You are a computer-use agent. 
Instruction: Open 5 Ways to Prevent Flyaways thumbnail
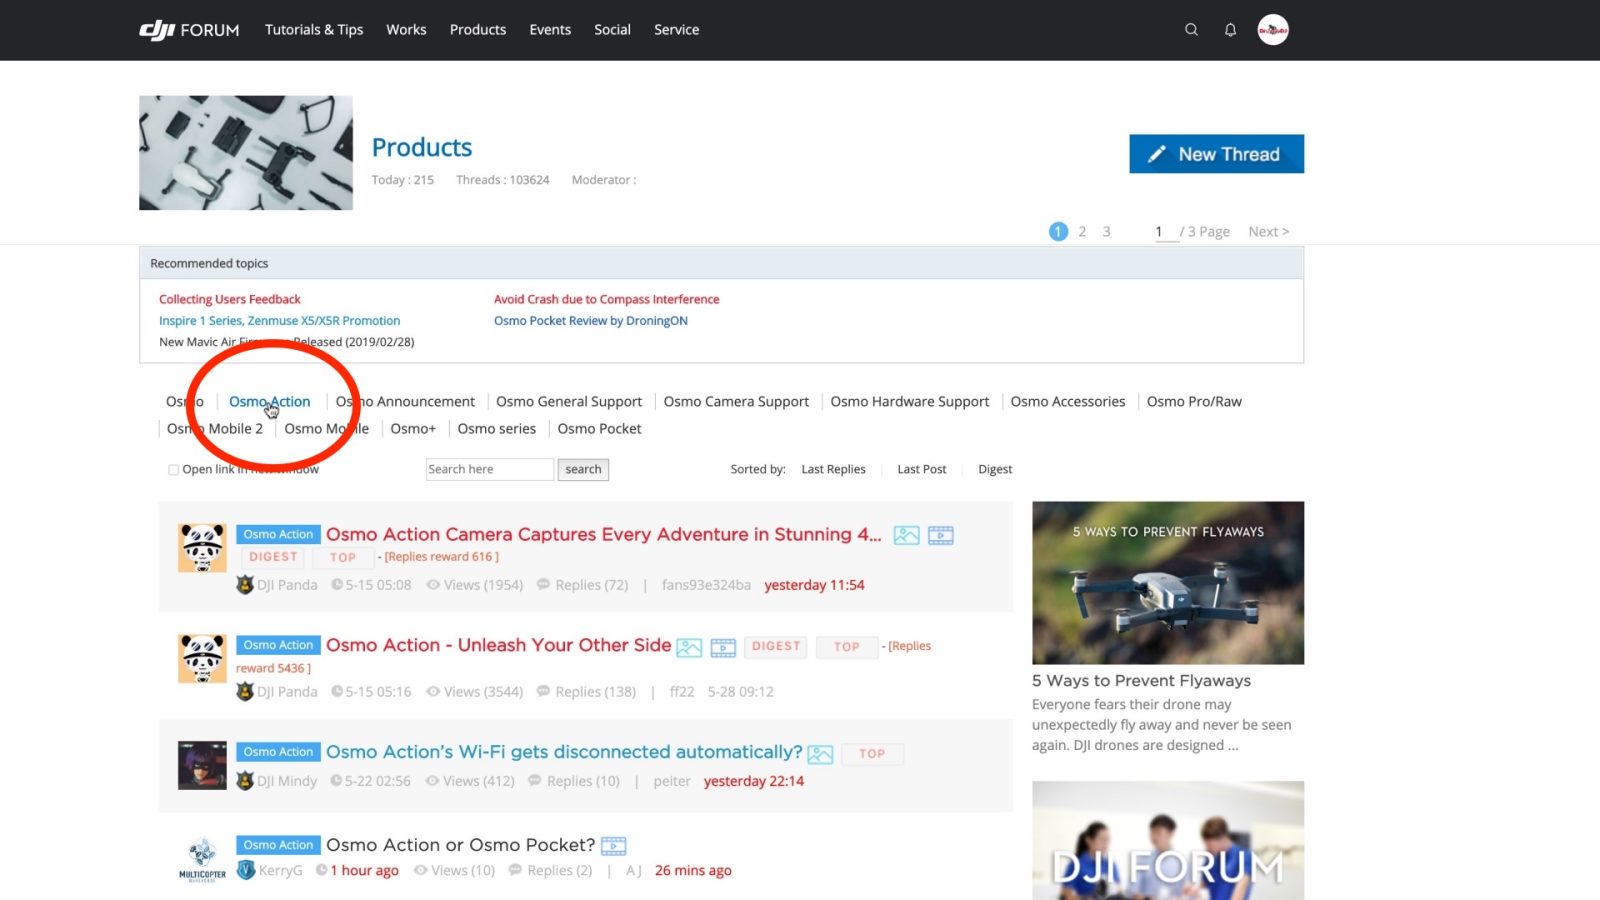(1168, 583)
